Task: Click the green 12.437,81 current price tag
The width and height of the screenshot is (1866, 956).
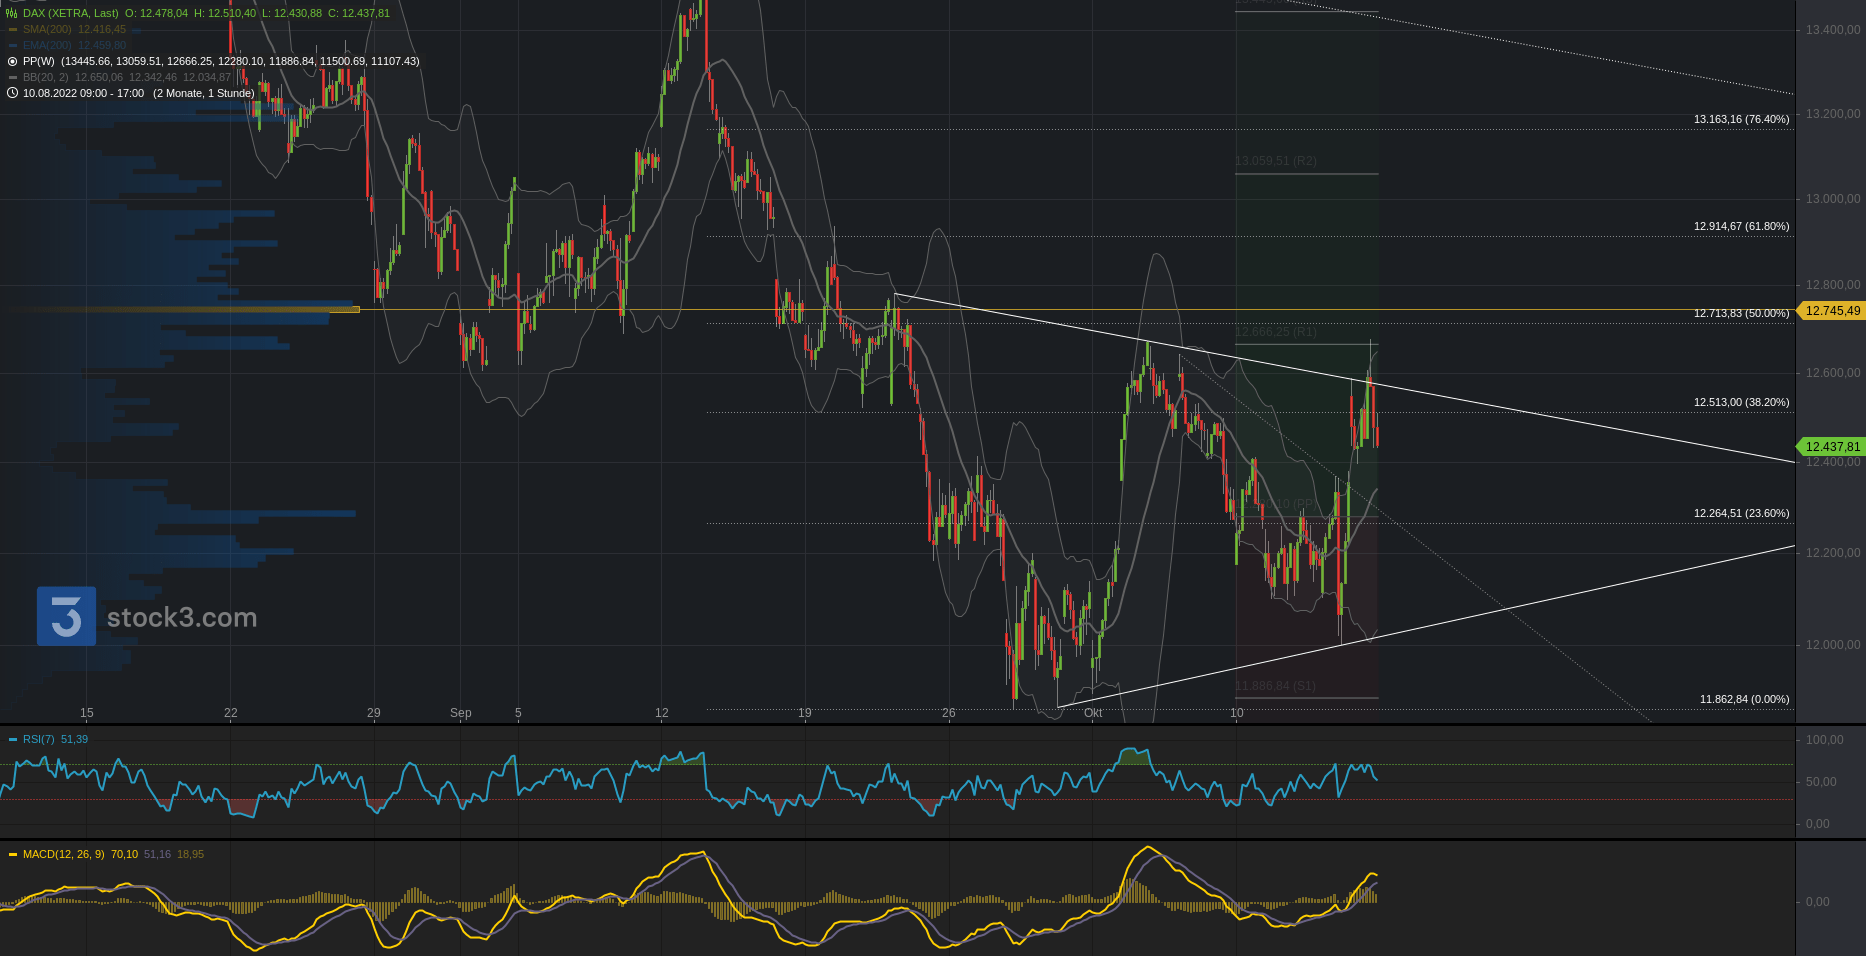Action: (1832, 447)
